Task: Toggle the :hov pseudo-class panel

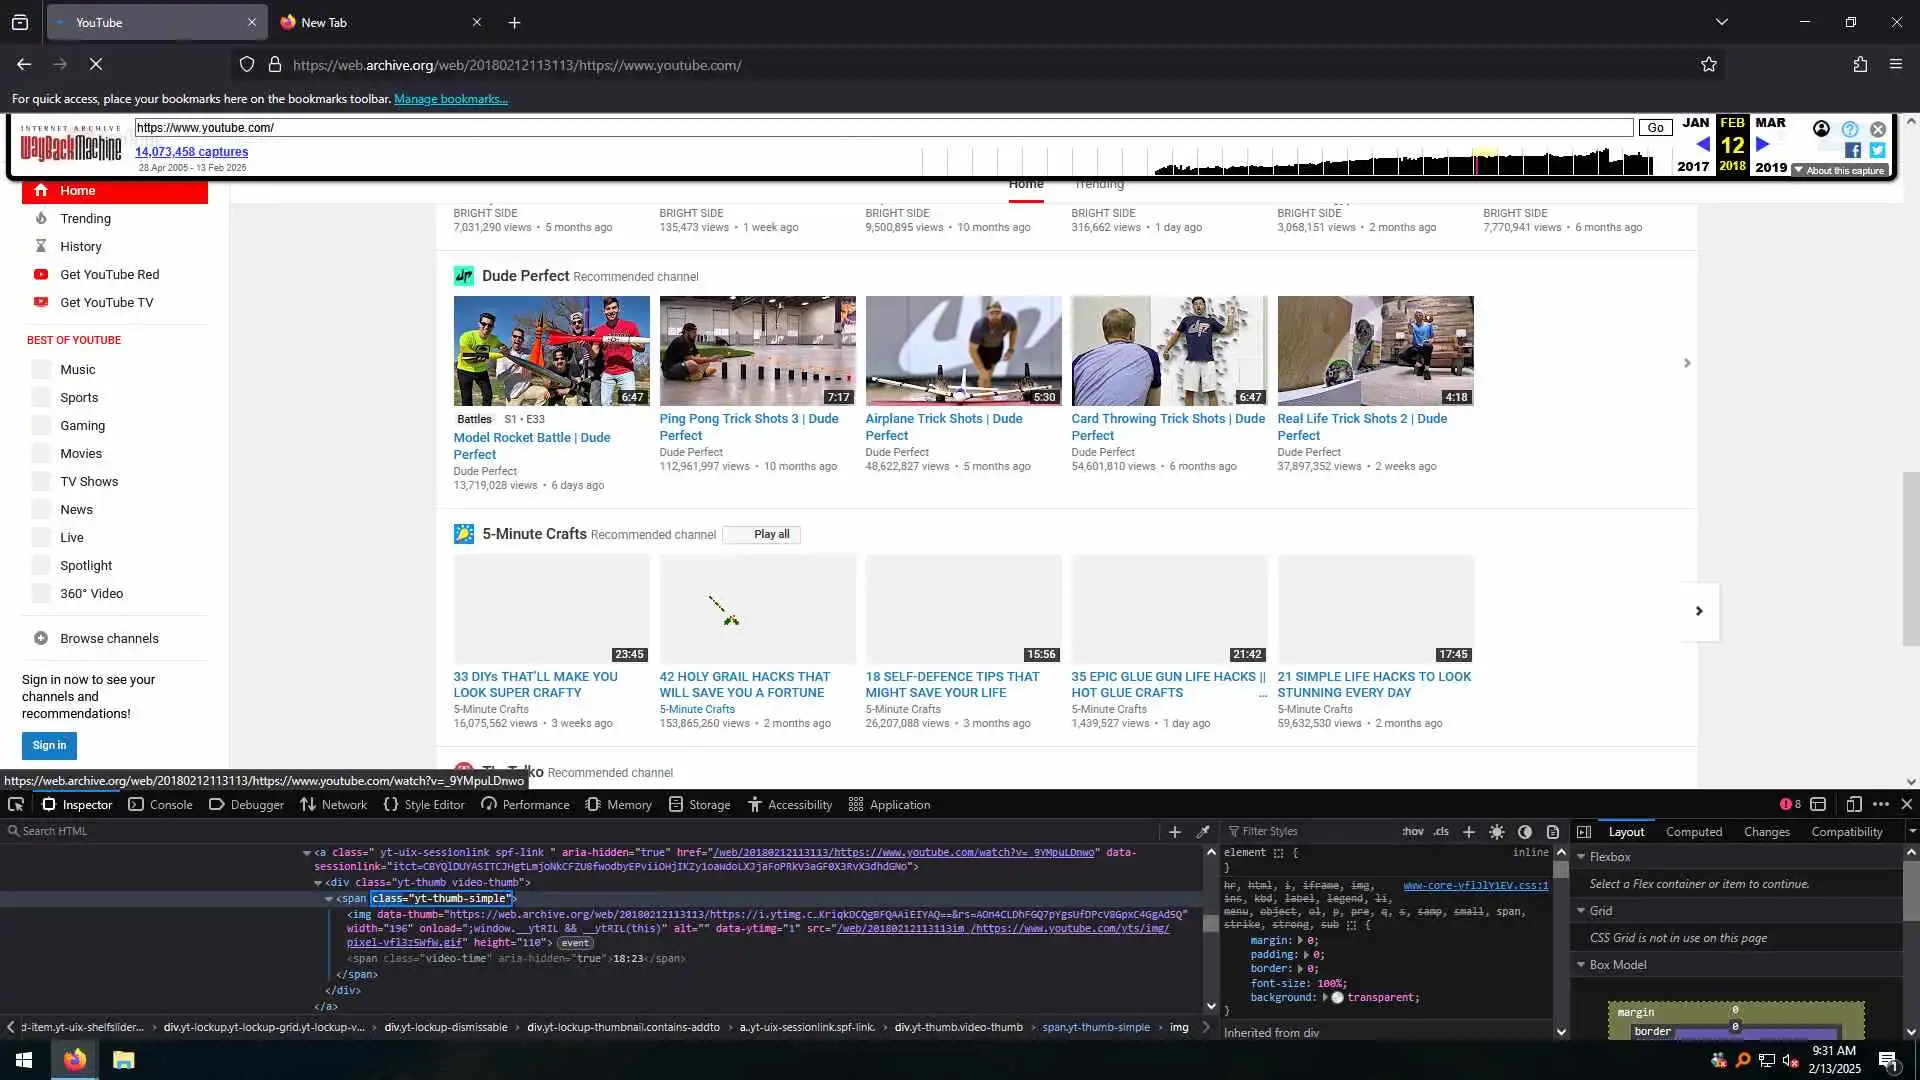Action: 1412,832
